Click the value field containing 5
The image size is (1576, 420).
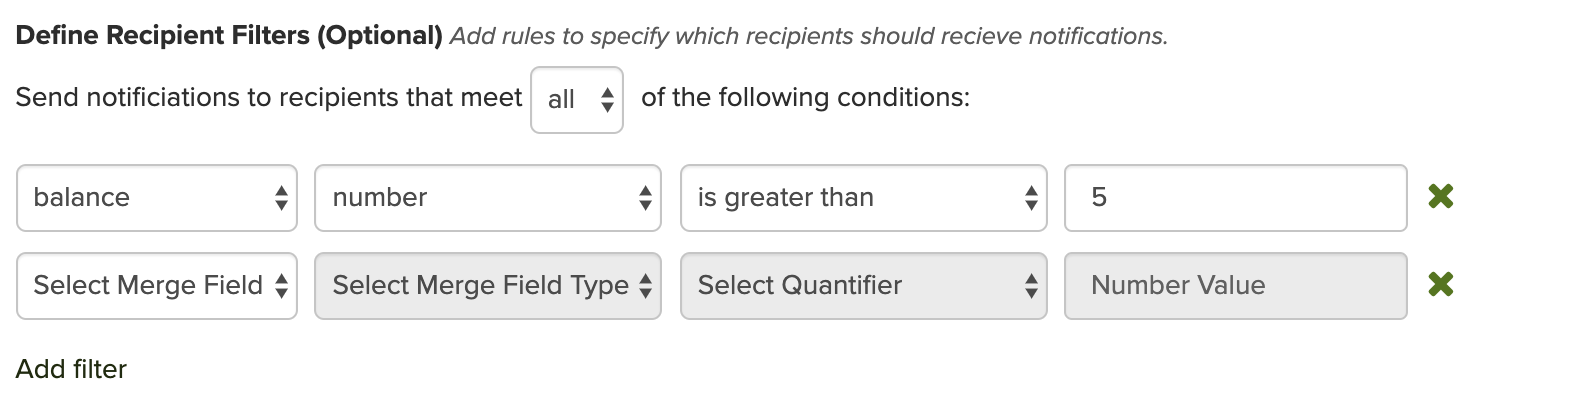pos(1235,198)
